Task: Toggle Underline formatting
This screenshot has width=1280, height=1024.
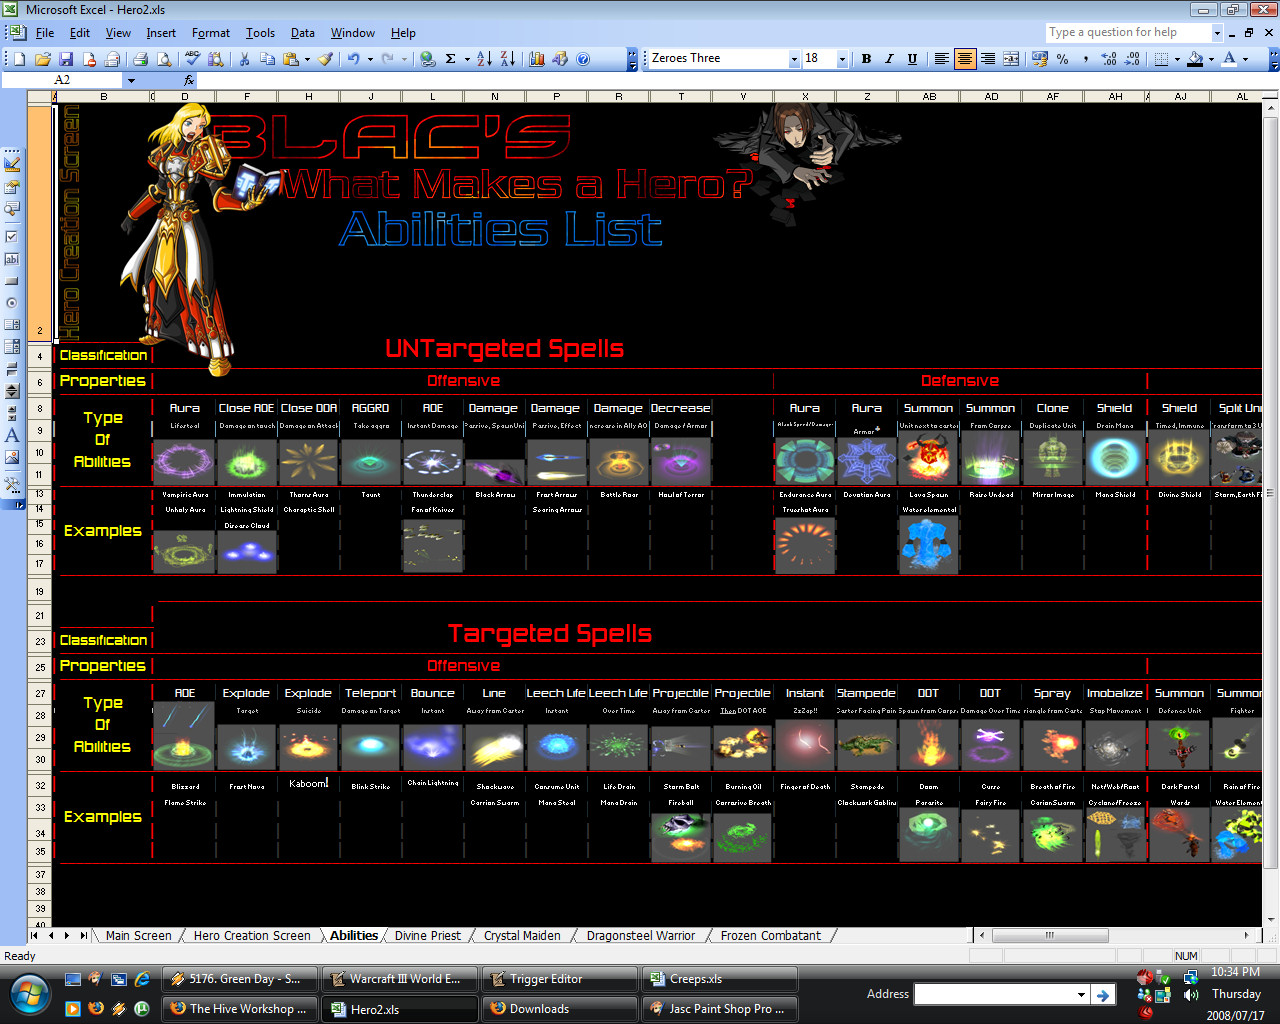Action: pyautogui.click(x=912, y=59)
